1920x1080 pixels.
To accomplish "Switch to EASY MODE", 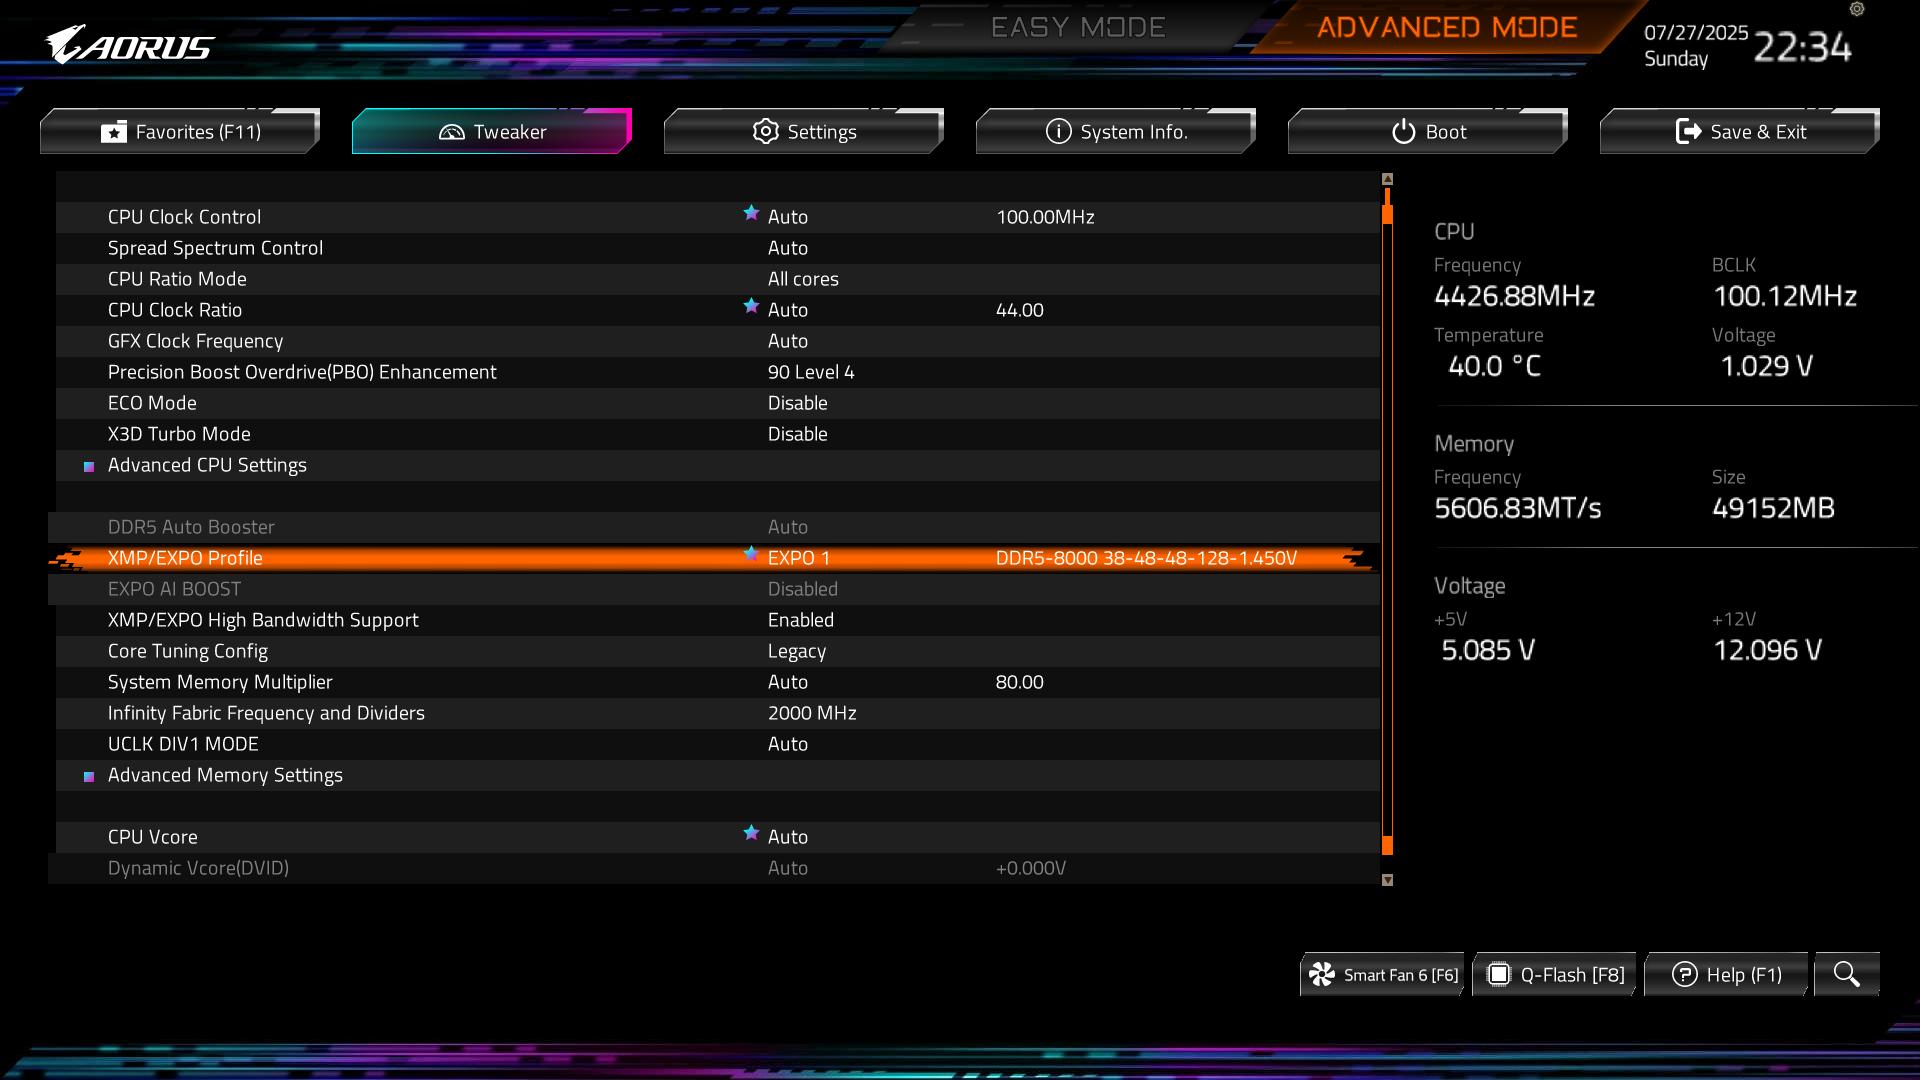I will 1077,28.
